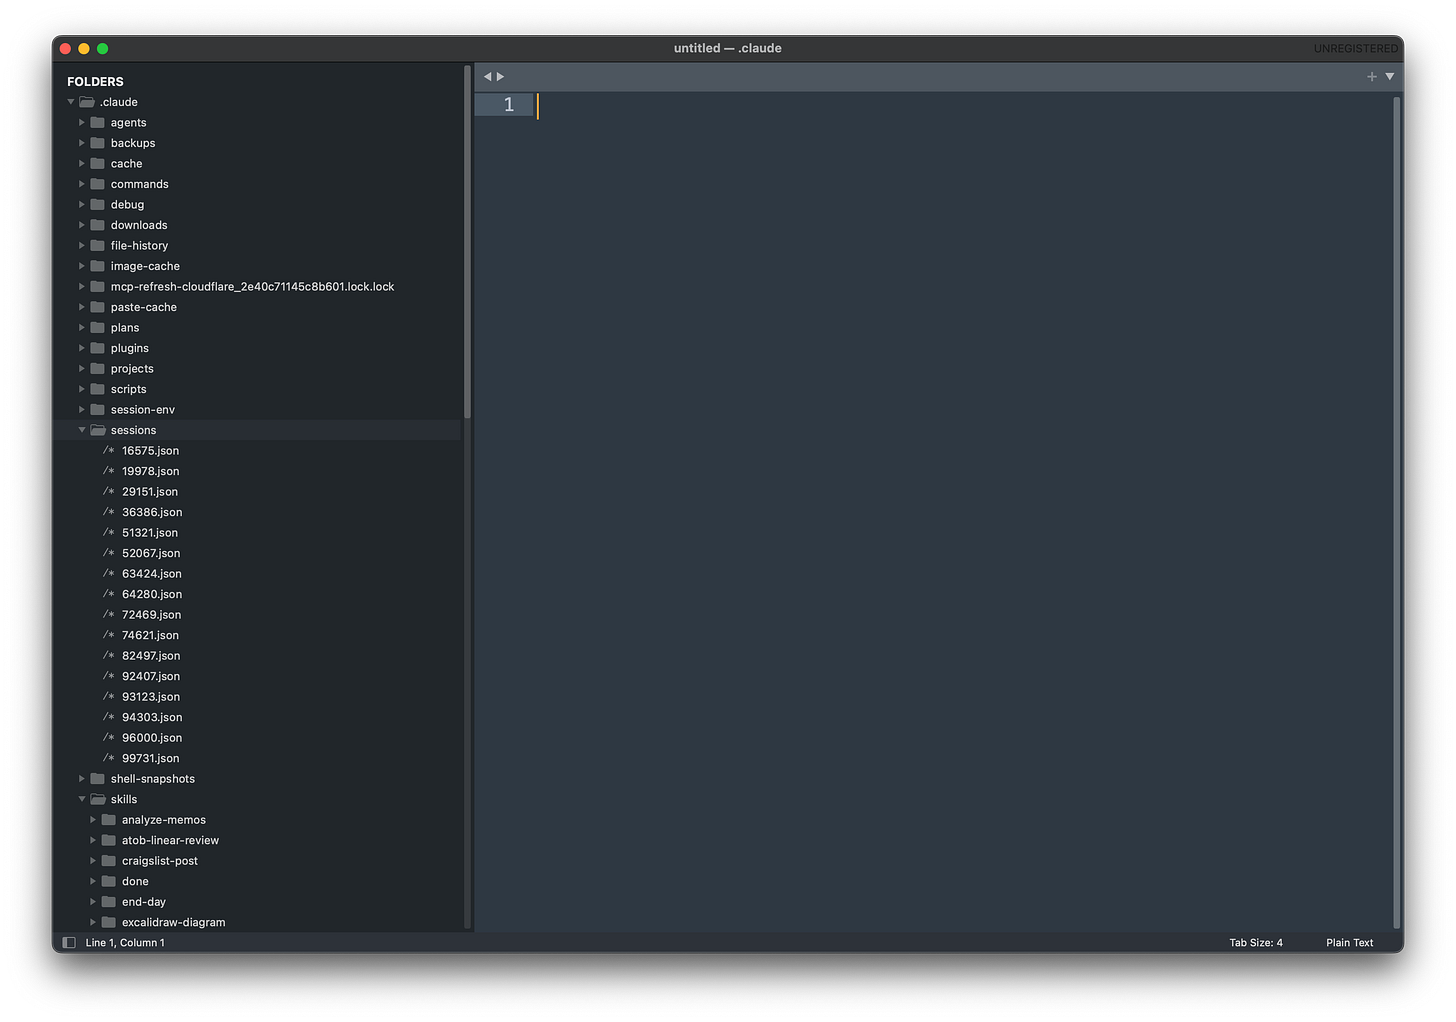This screenshot has height=1022, width=1456.
Task: Open the Plain Text syntax selector
Action: [1349, 942]
